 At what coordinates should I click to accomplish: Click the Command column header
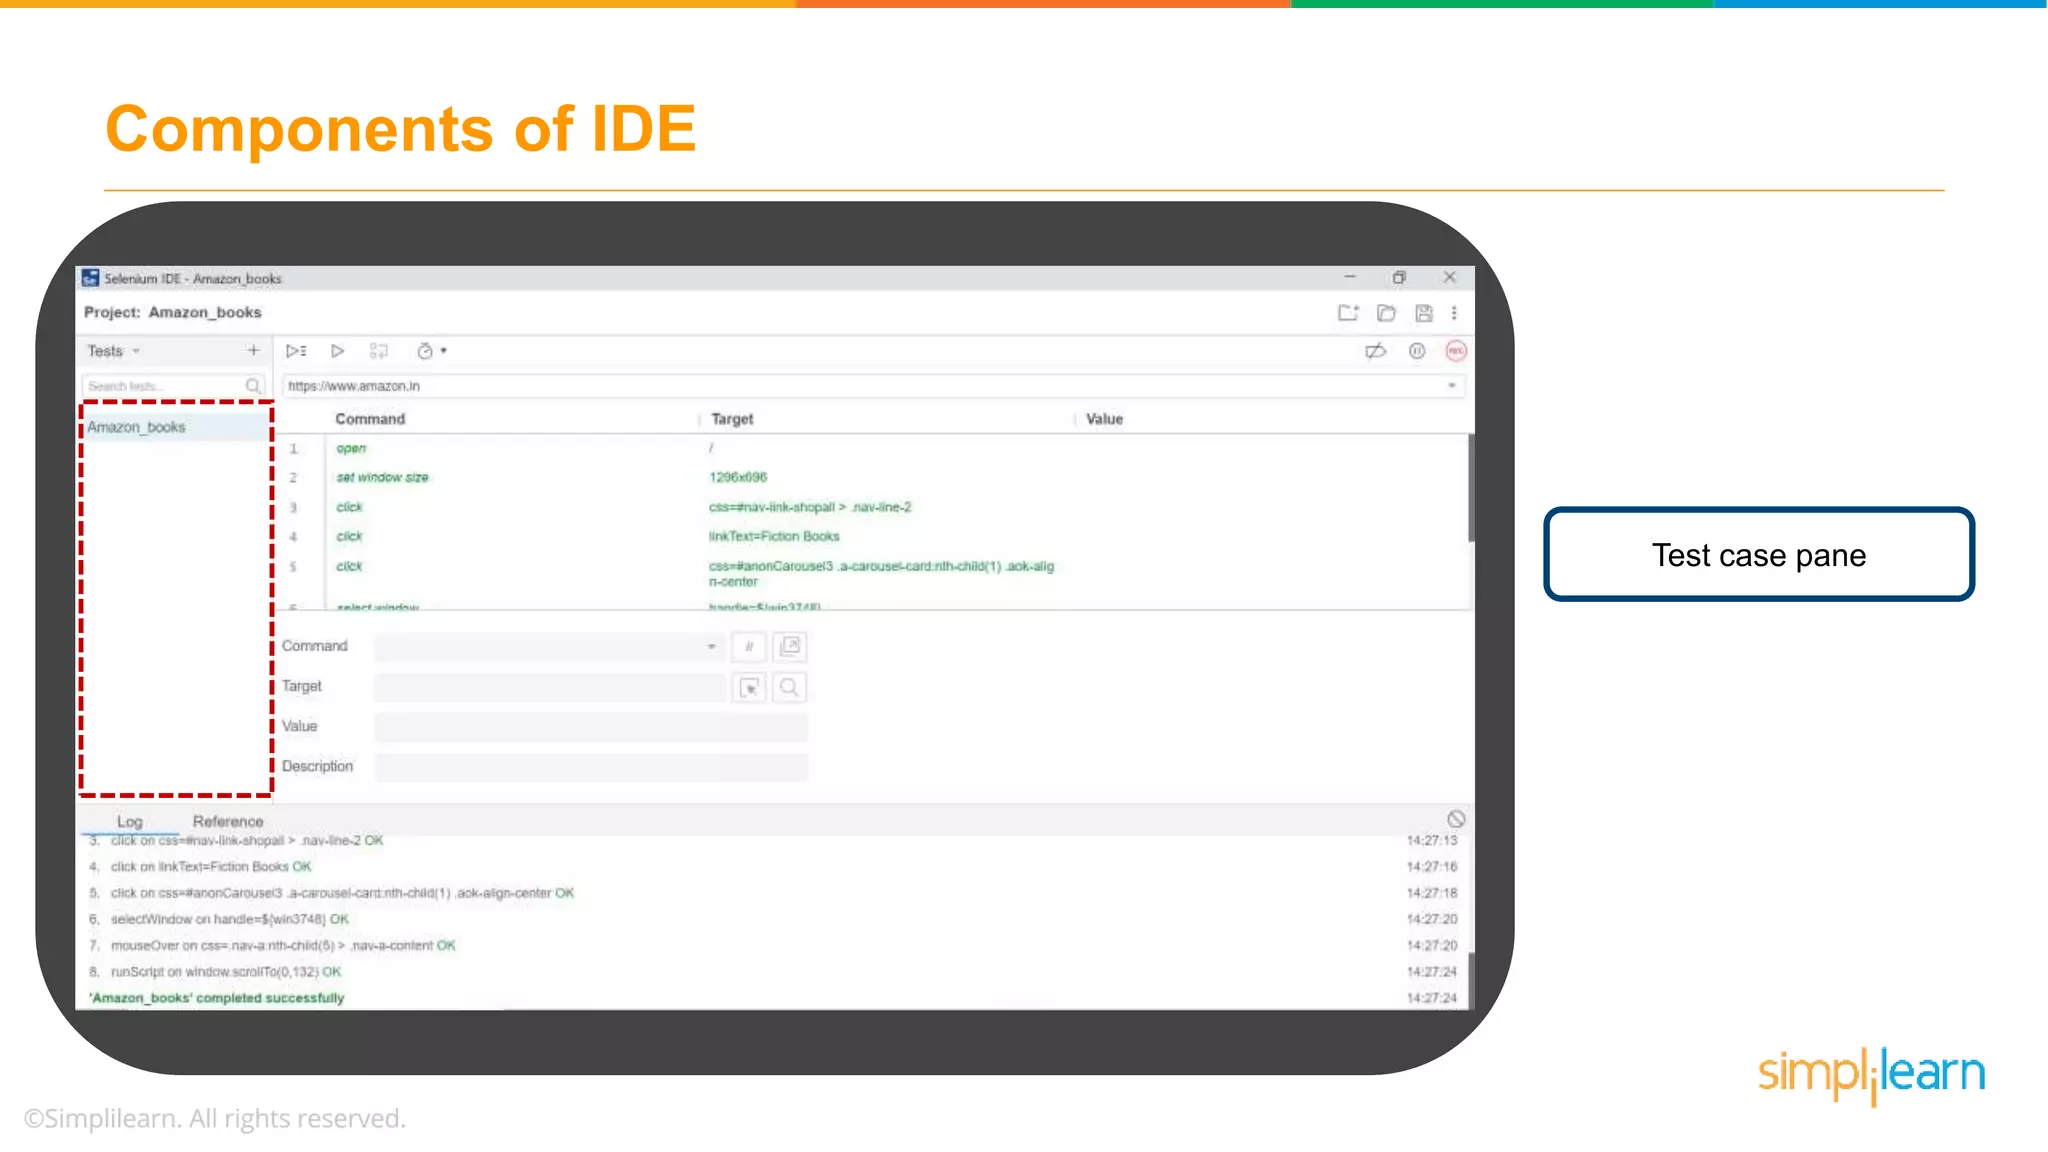click(370, 419)
